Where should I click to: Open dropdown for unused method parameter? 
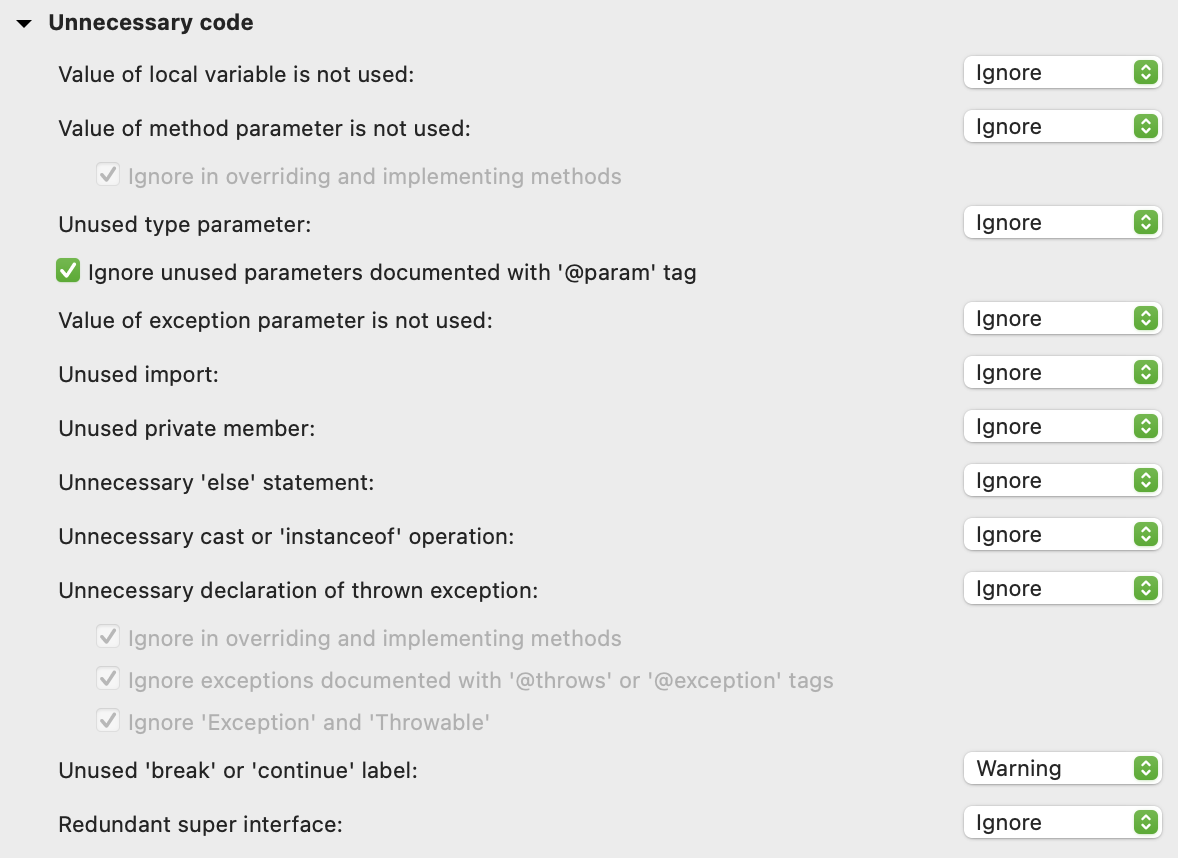1061,127
